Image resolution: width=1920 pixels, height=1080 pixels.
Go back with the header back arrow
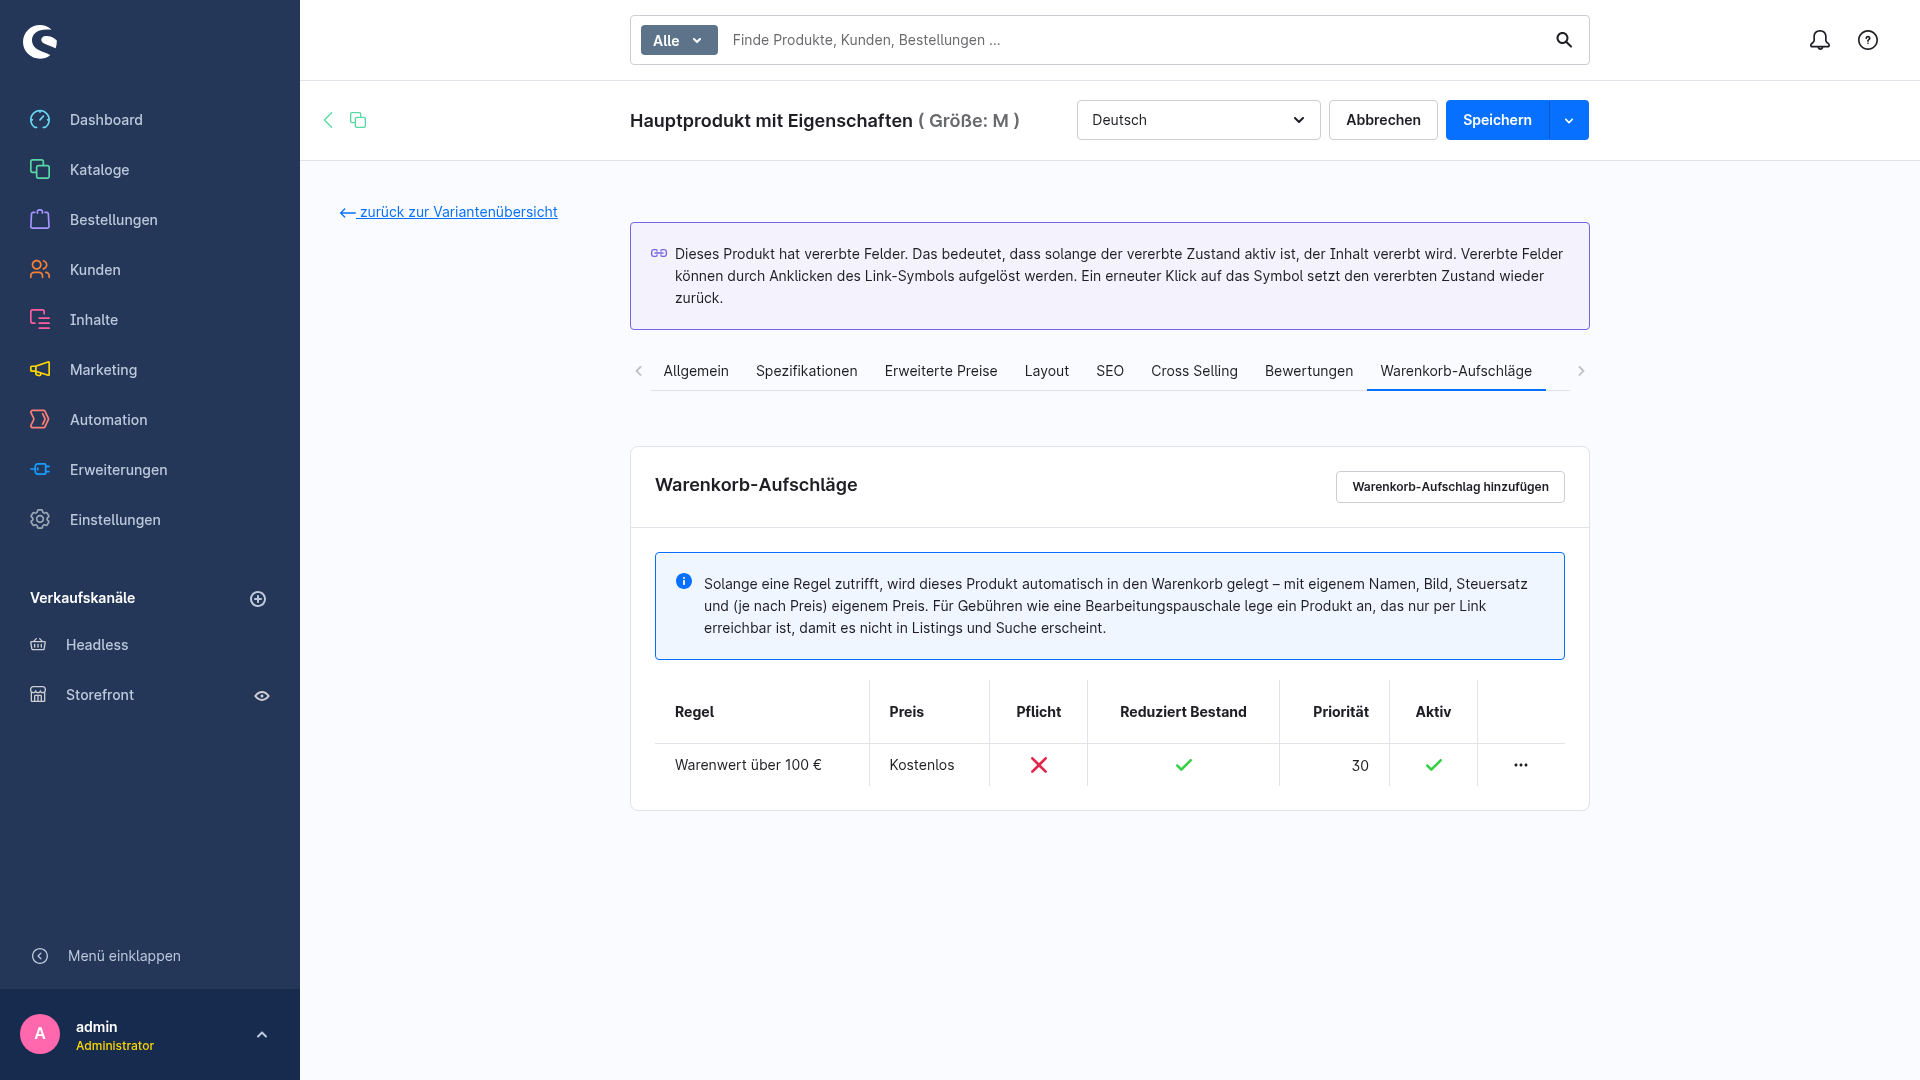[x=328, y=120]
